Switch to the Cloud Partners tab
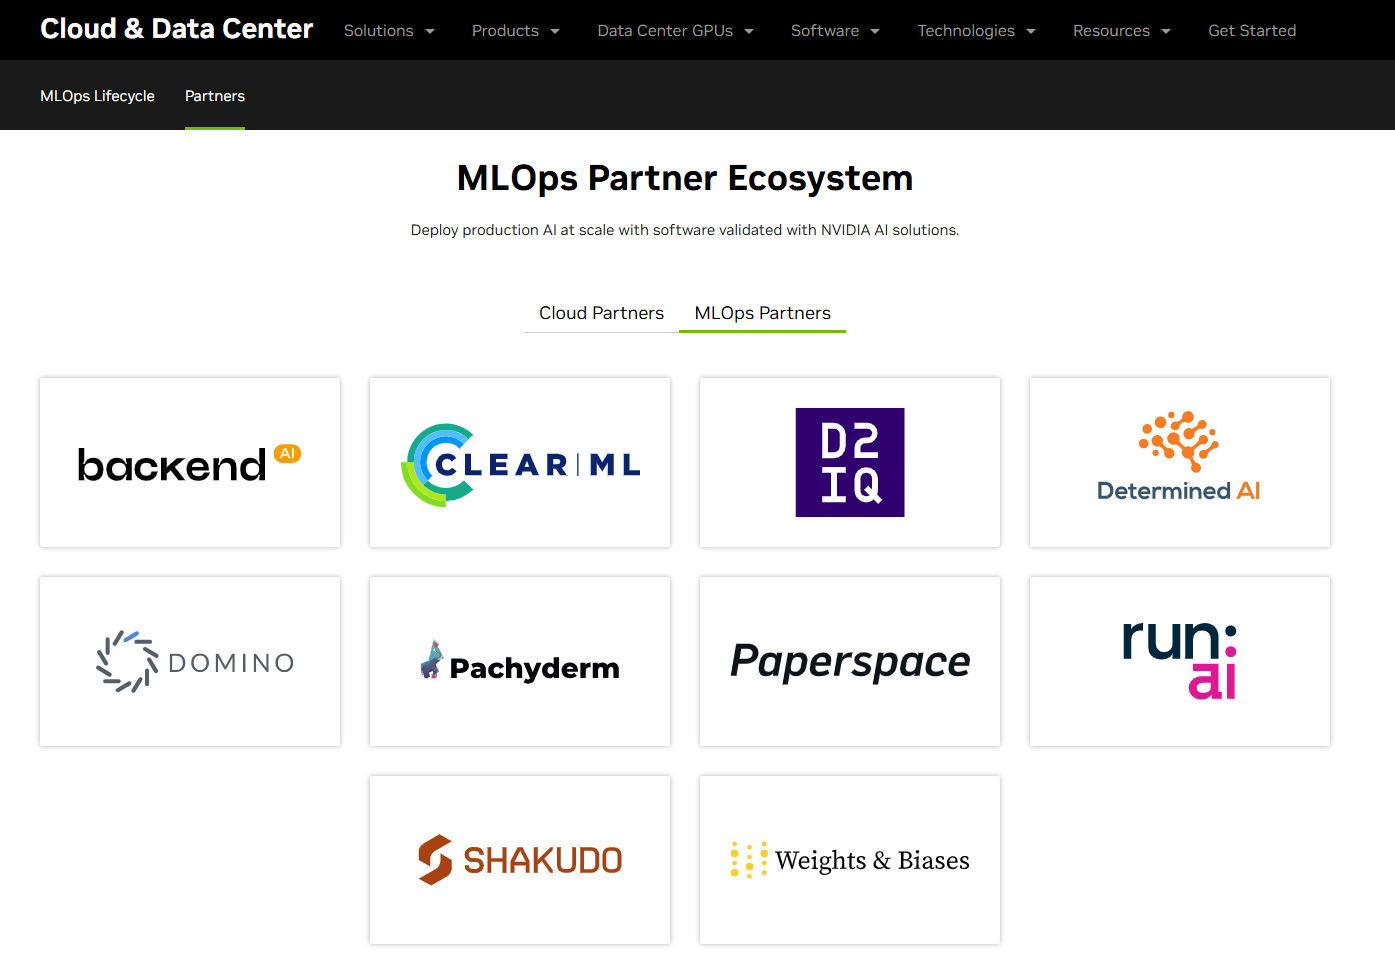The width and height of the screenshot is (1395, 961). [601, 313]
